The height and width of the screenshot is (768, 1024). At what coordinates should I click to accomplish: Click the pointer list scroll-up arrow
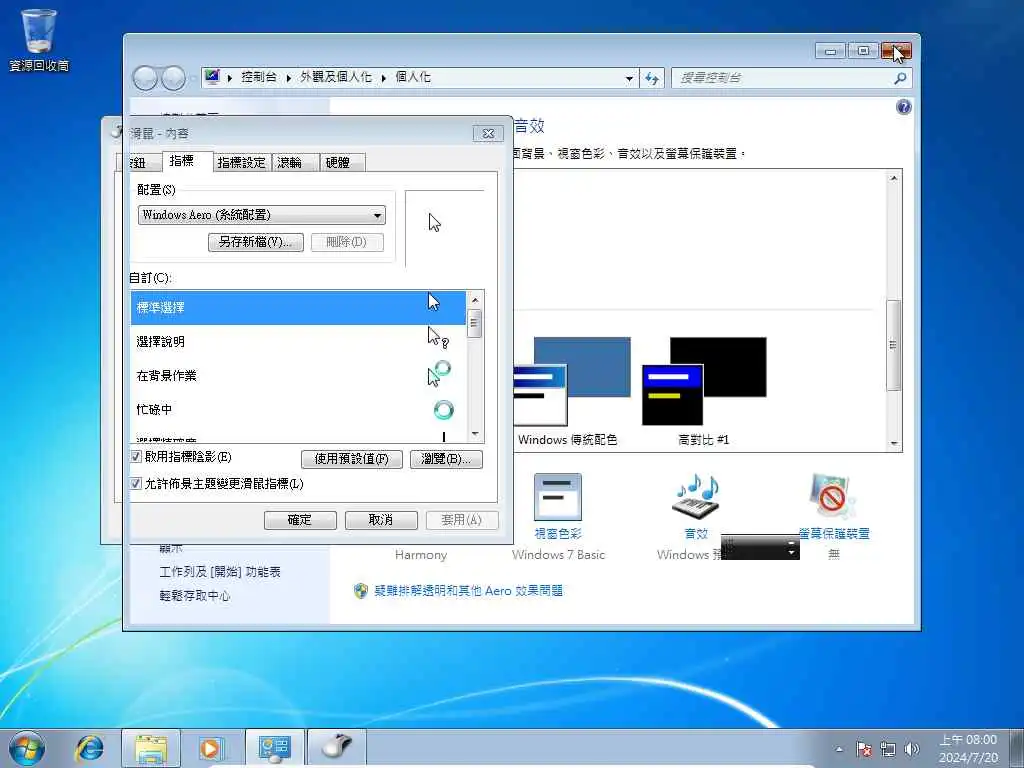(x=475, y=300)
